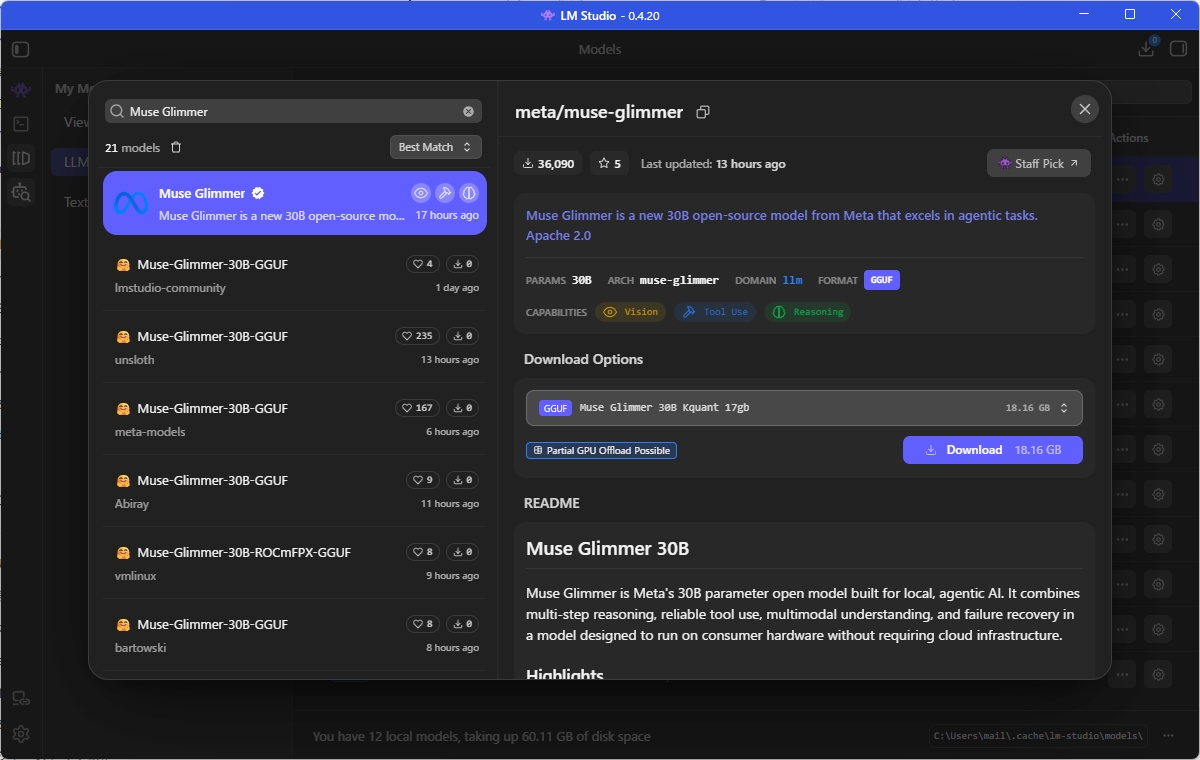Select the unsloth Muse-Glimmer-30B-GGUF result

coord(295,347)
